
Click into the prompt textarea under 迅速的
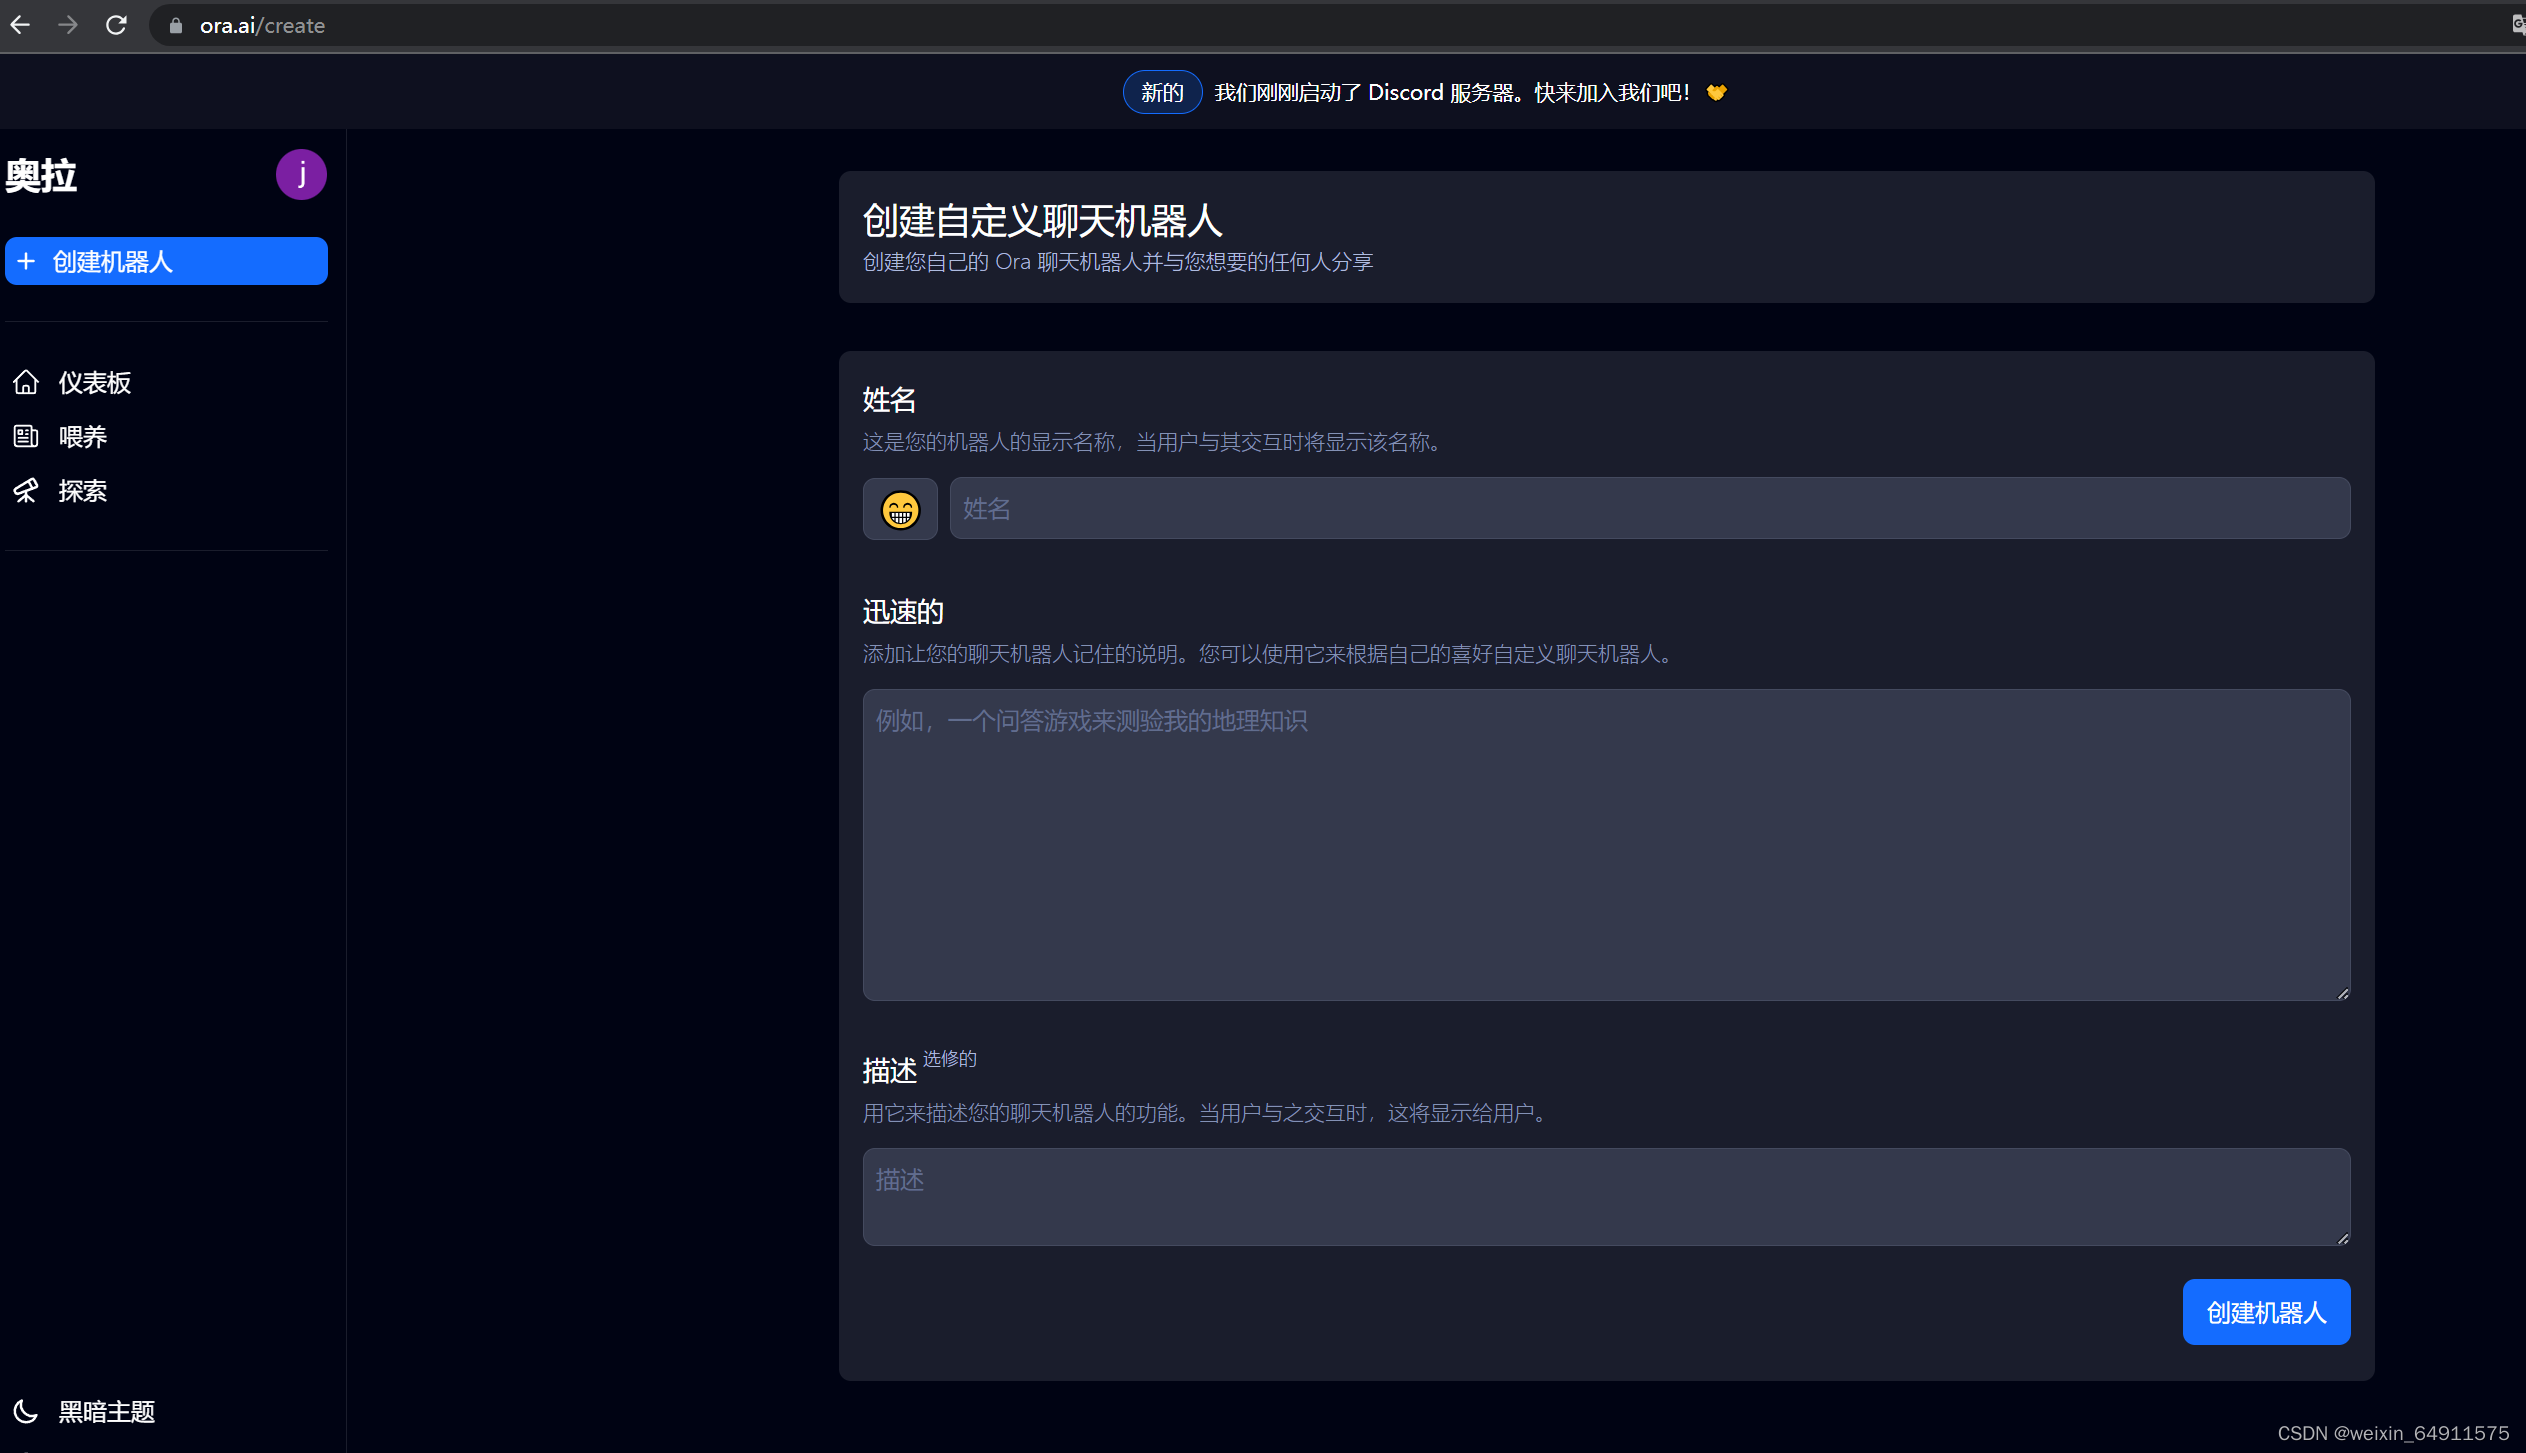click(x=1605, y=844)
